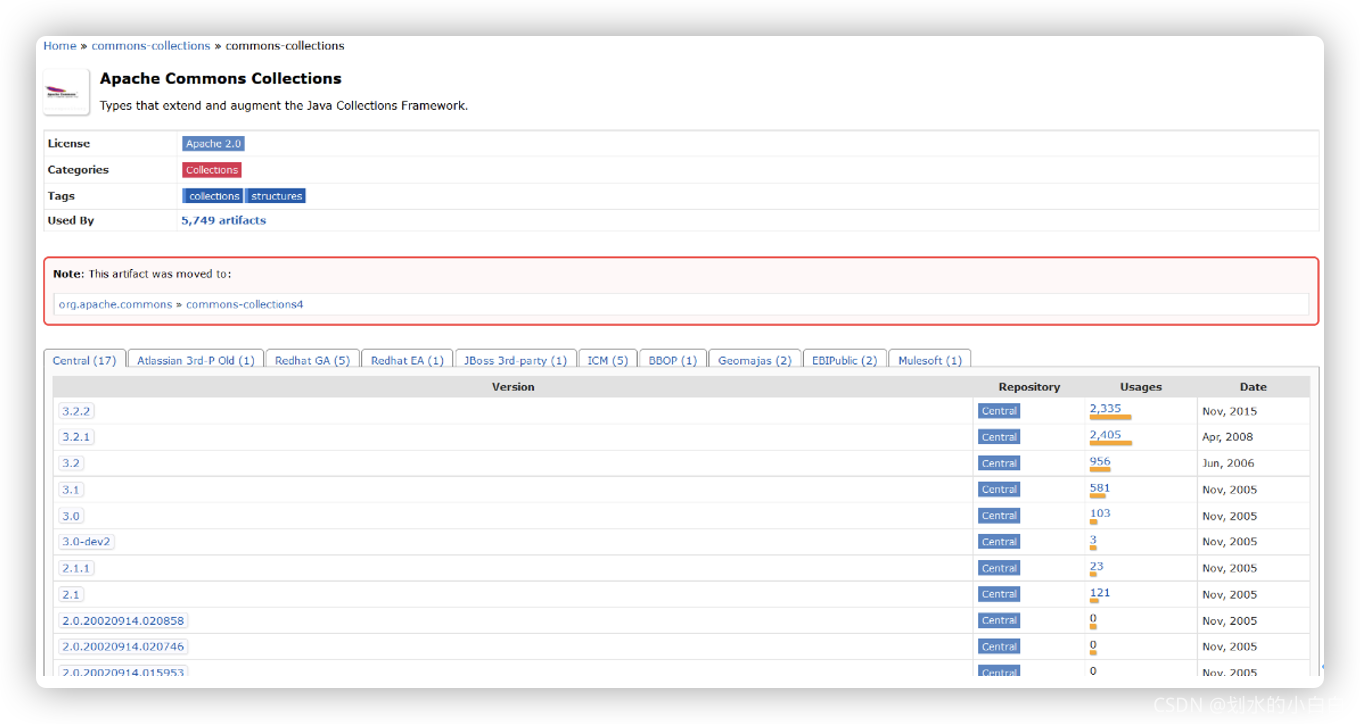Image resolution: width=1360 pixels, height=724 pixels.
Task: Open version 3.1 link
Action: [71, 490]
